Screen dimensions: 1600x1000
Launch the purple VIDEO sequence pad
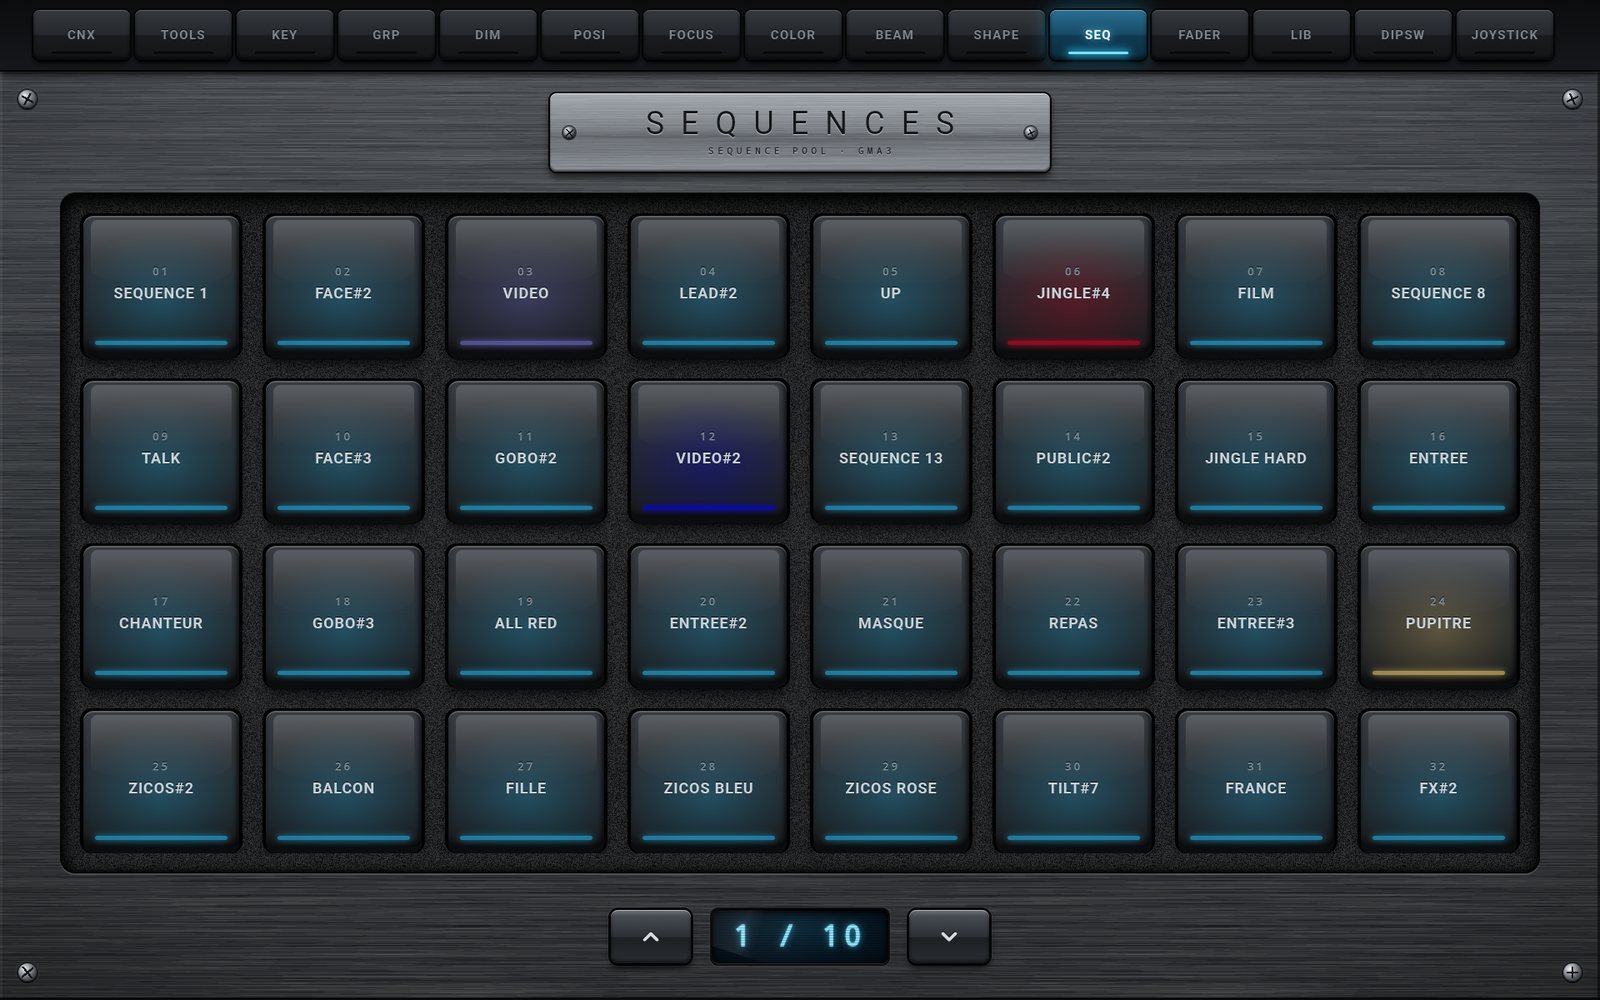(x=526, y=285)
